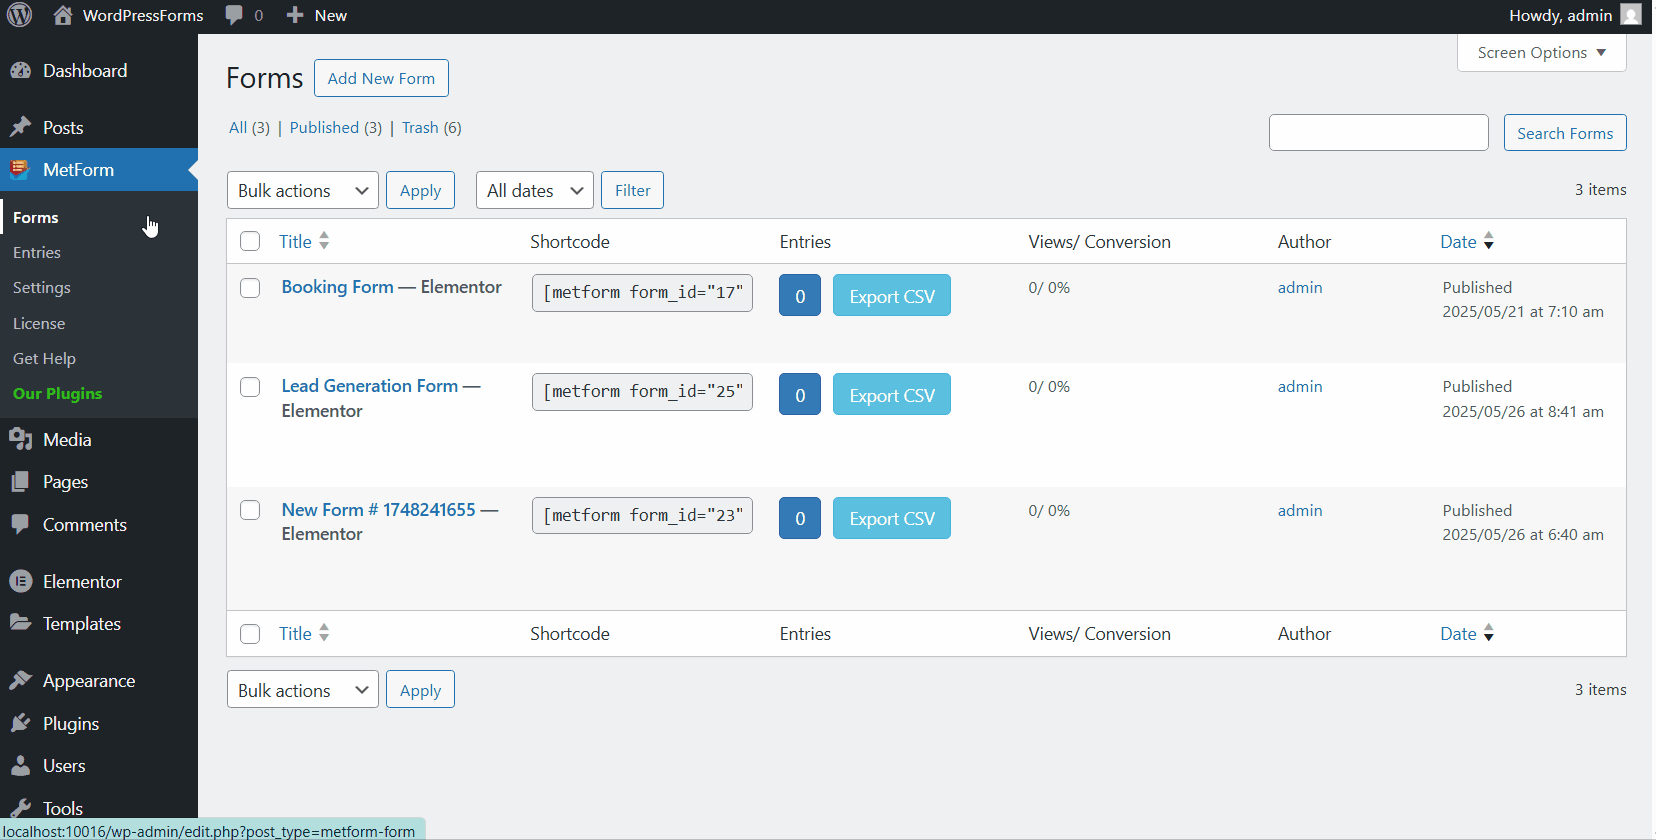
Task: Open the All dates dropdown
Action: (x=535, y=190)
